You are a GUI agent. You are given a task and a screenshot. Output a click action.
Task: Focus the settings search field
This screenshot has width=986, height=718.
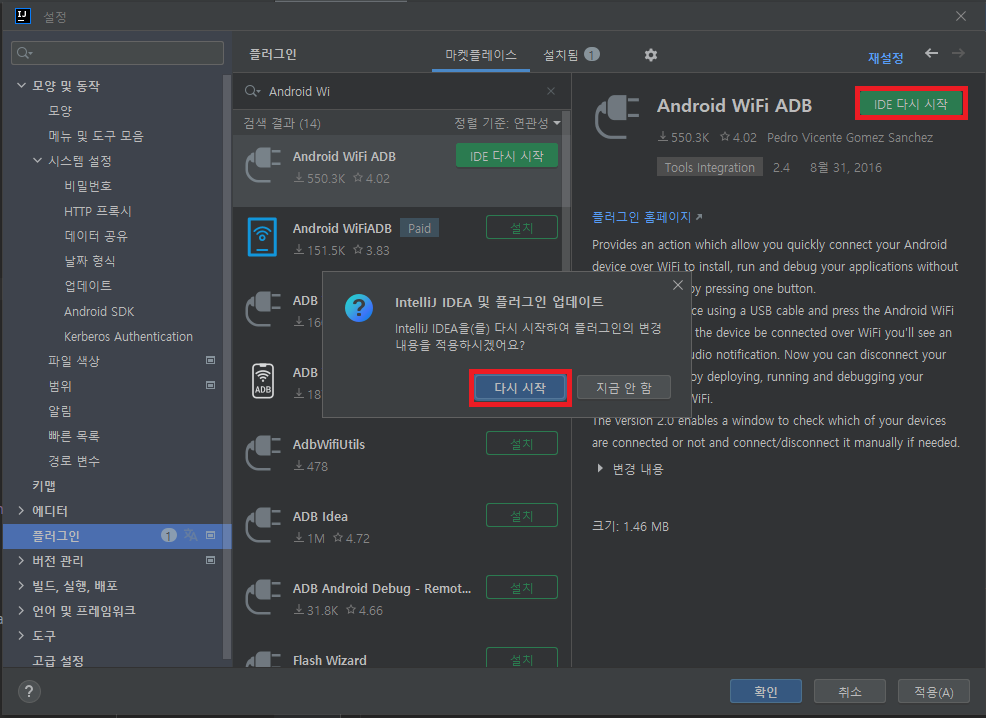click(118, 53)
